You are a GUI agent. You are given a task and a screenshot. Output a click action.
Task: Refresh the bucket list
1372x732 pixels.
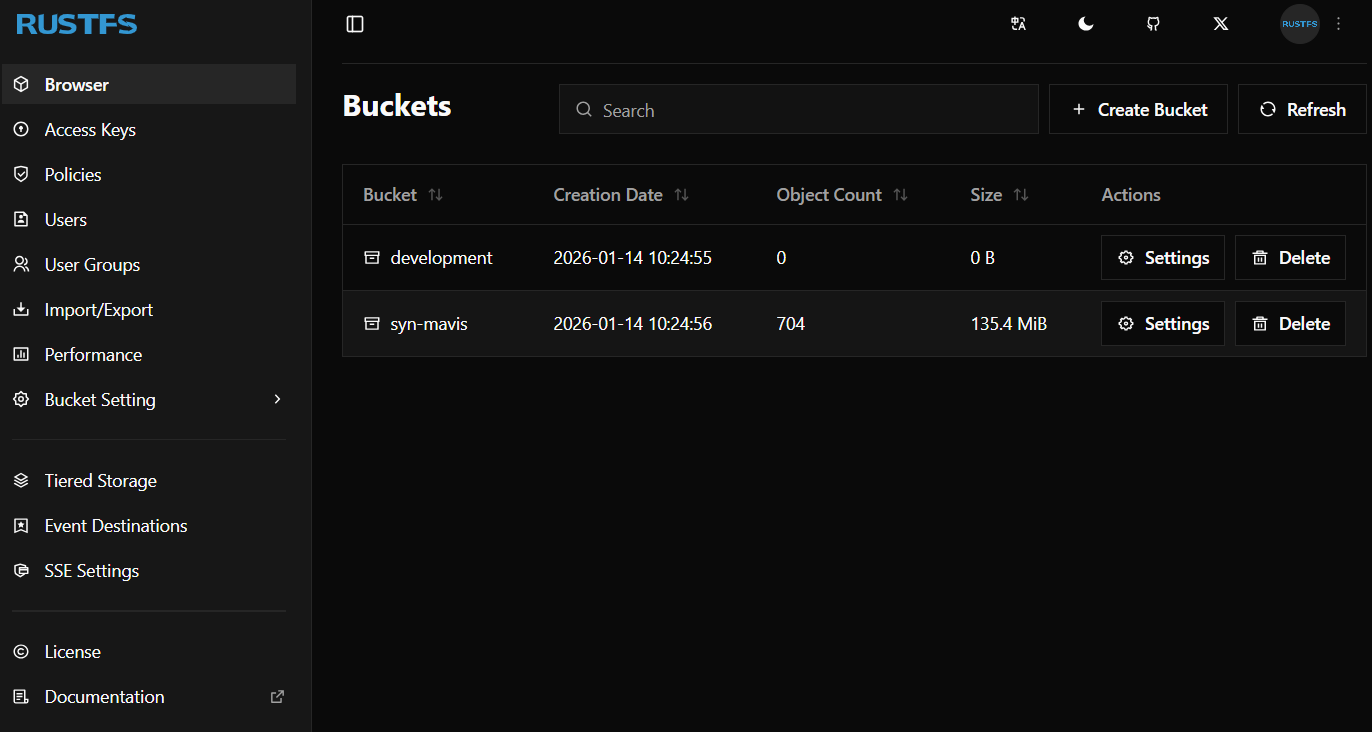(1302, 108)
